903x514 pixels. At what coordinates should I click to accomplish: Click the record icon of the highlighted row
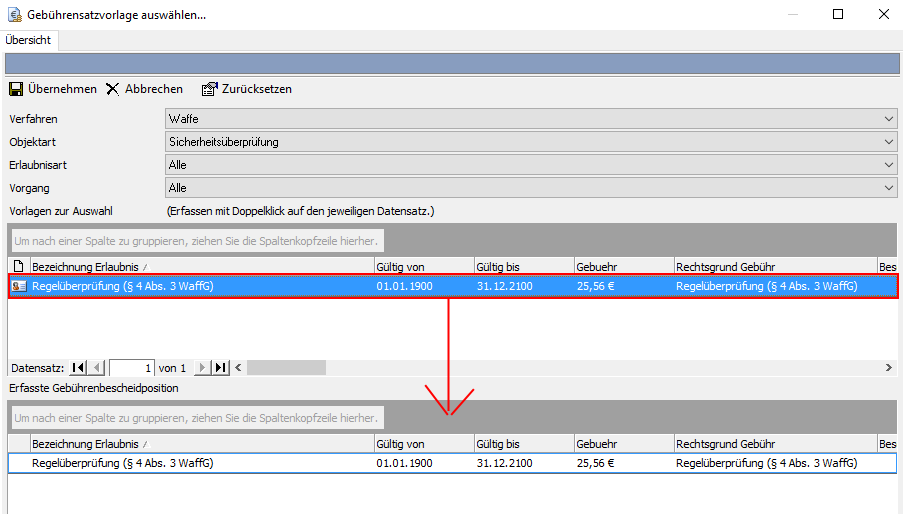(19, 286)
